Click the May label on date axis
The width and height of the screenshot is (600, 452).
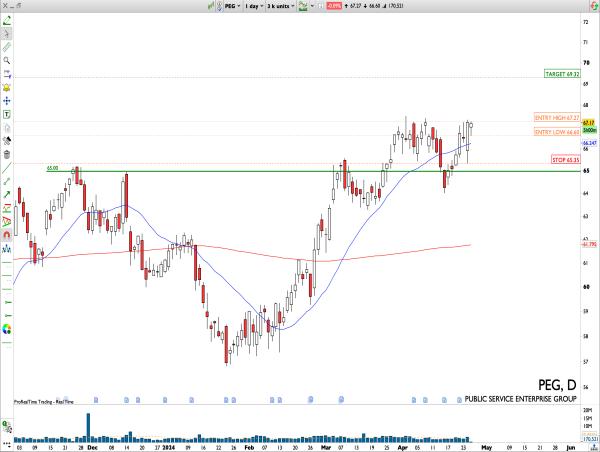(x=486, y=447)
